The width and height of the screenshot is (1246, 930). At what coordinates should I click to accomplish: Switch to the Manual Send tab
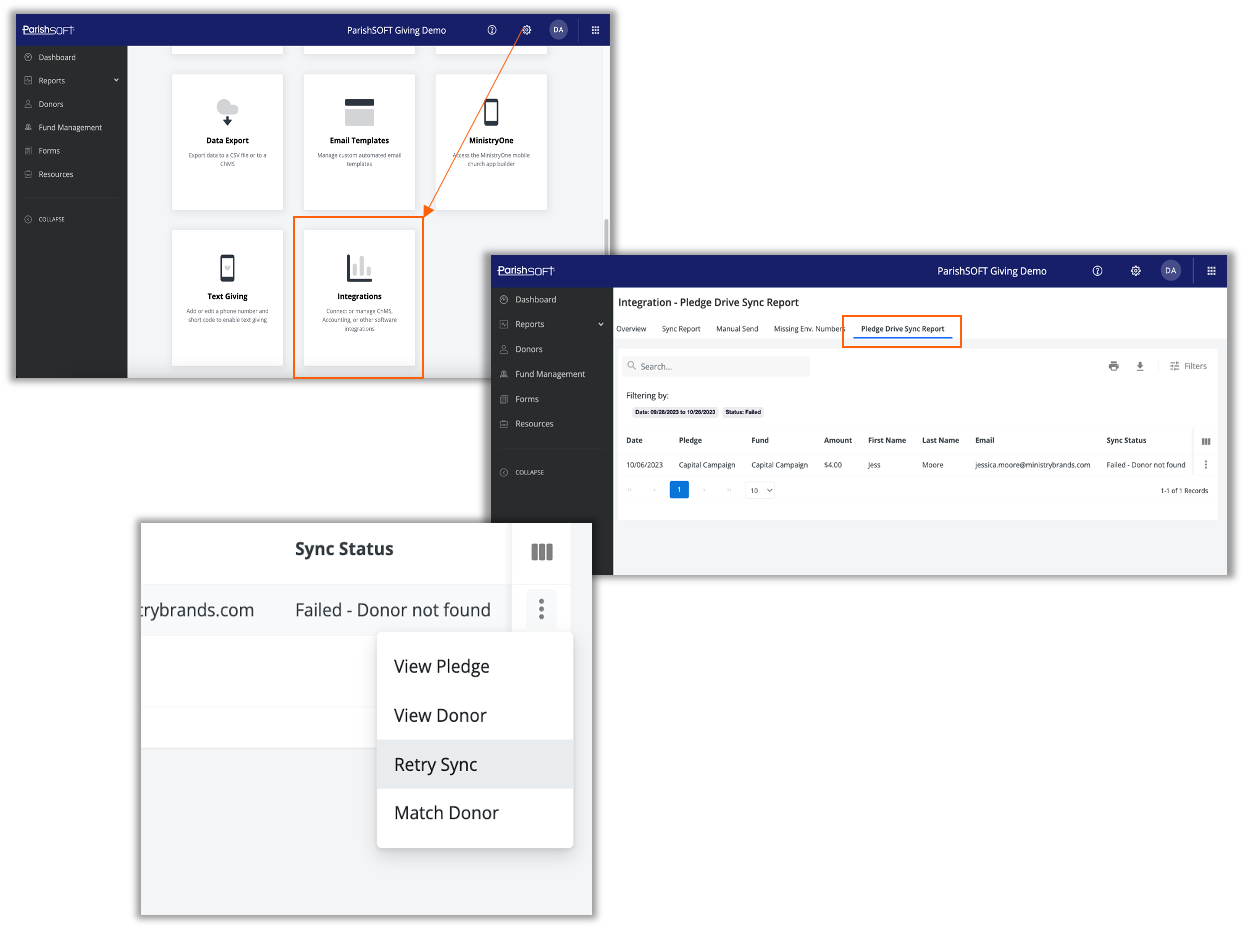pyautogui.click(x=737, y=329)
